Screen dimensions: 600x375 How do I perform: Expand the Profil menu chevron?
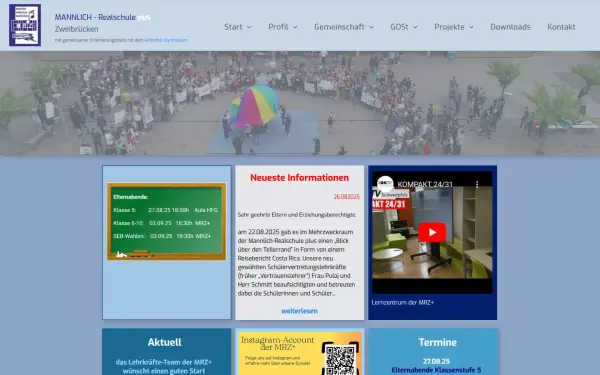[x=295, y=27]
